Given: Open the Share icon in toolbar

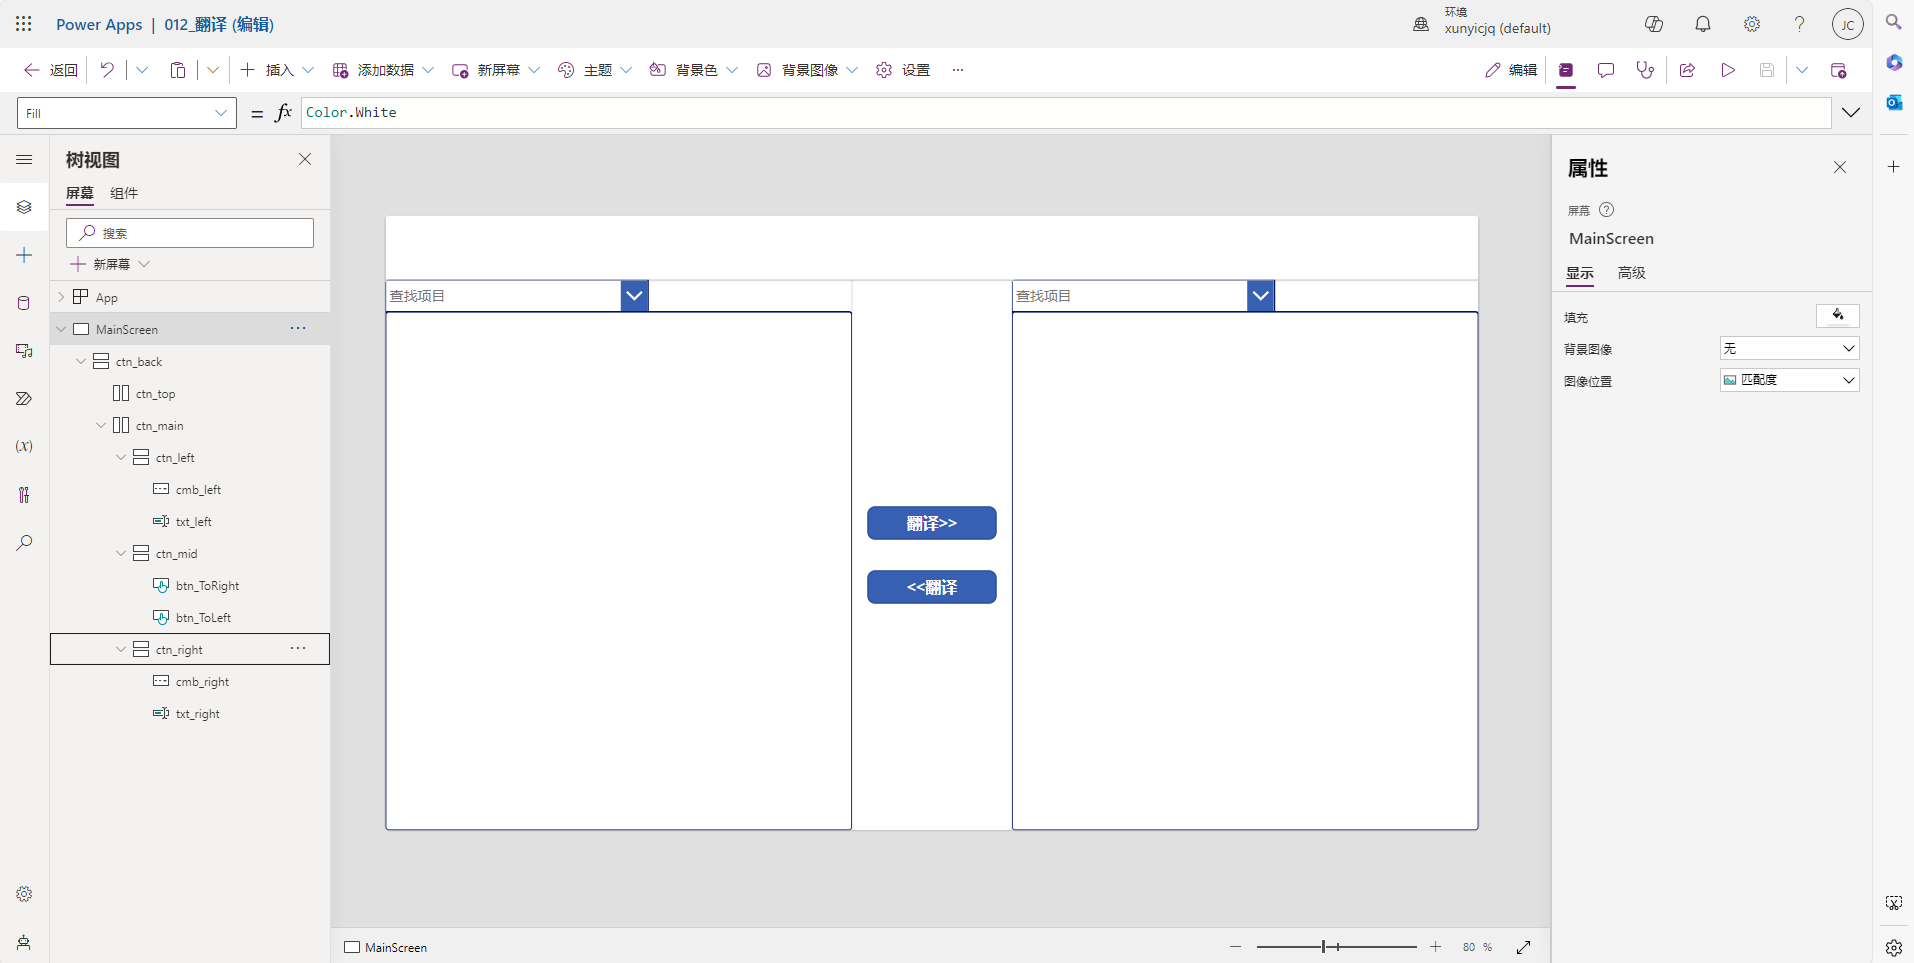Looking at the screenshot, I should [1687, 70].
